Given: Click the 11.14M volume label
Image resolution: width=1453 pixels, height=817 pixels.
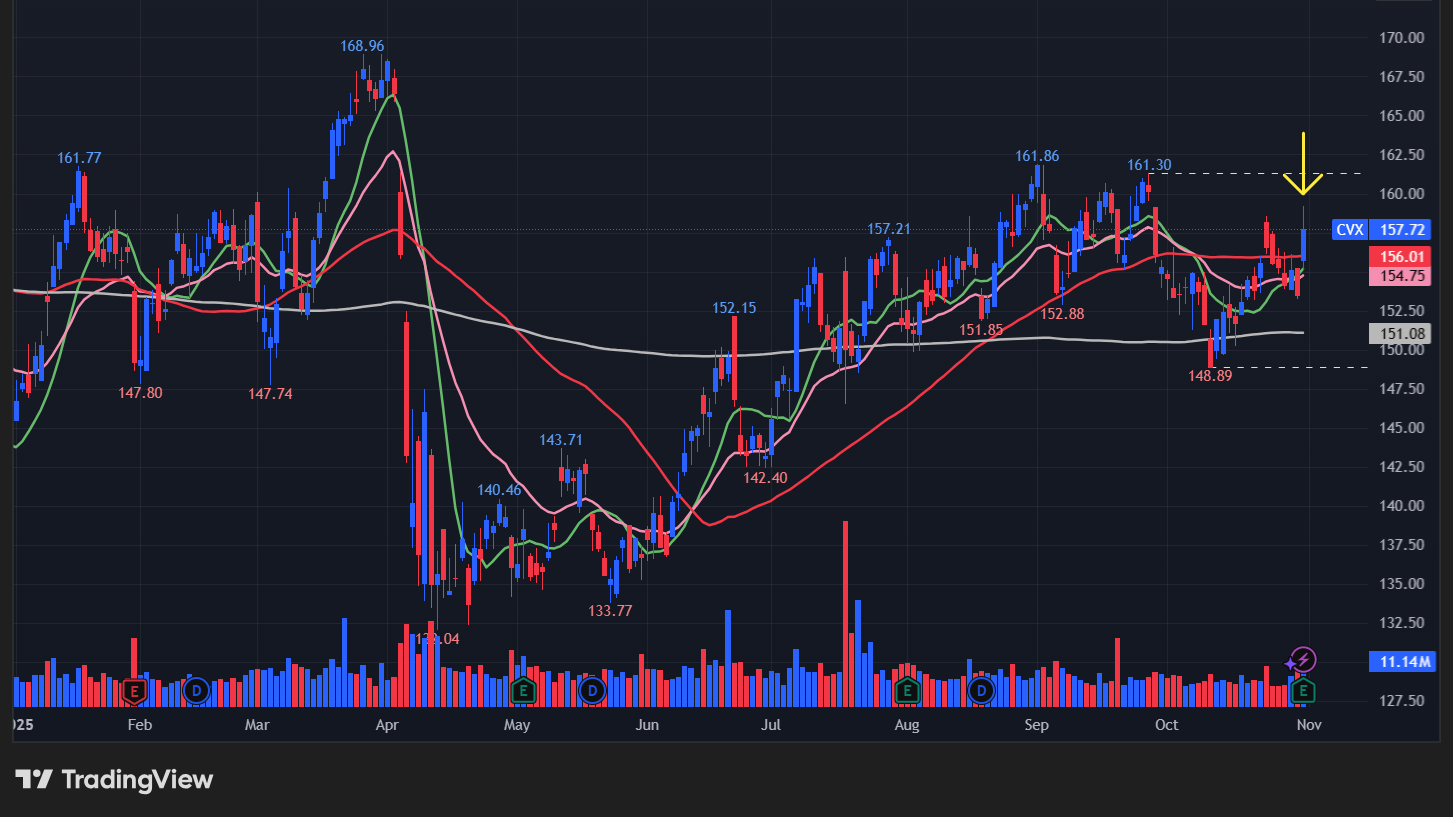Looking at the screenshot, I should (1402, 662).
